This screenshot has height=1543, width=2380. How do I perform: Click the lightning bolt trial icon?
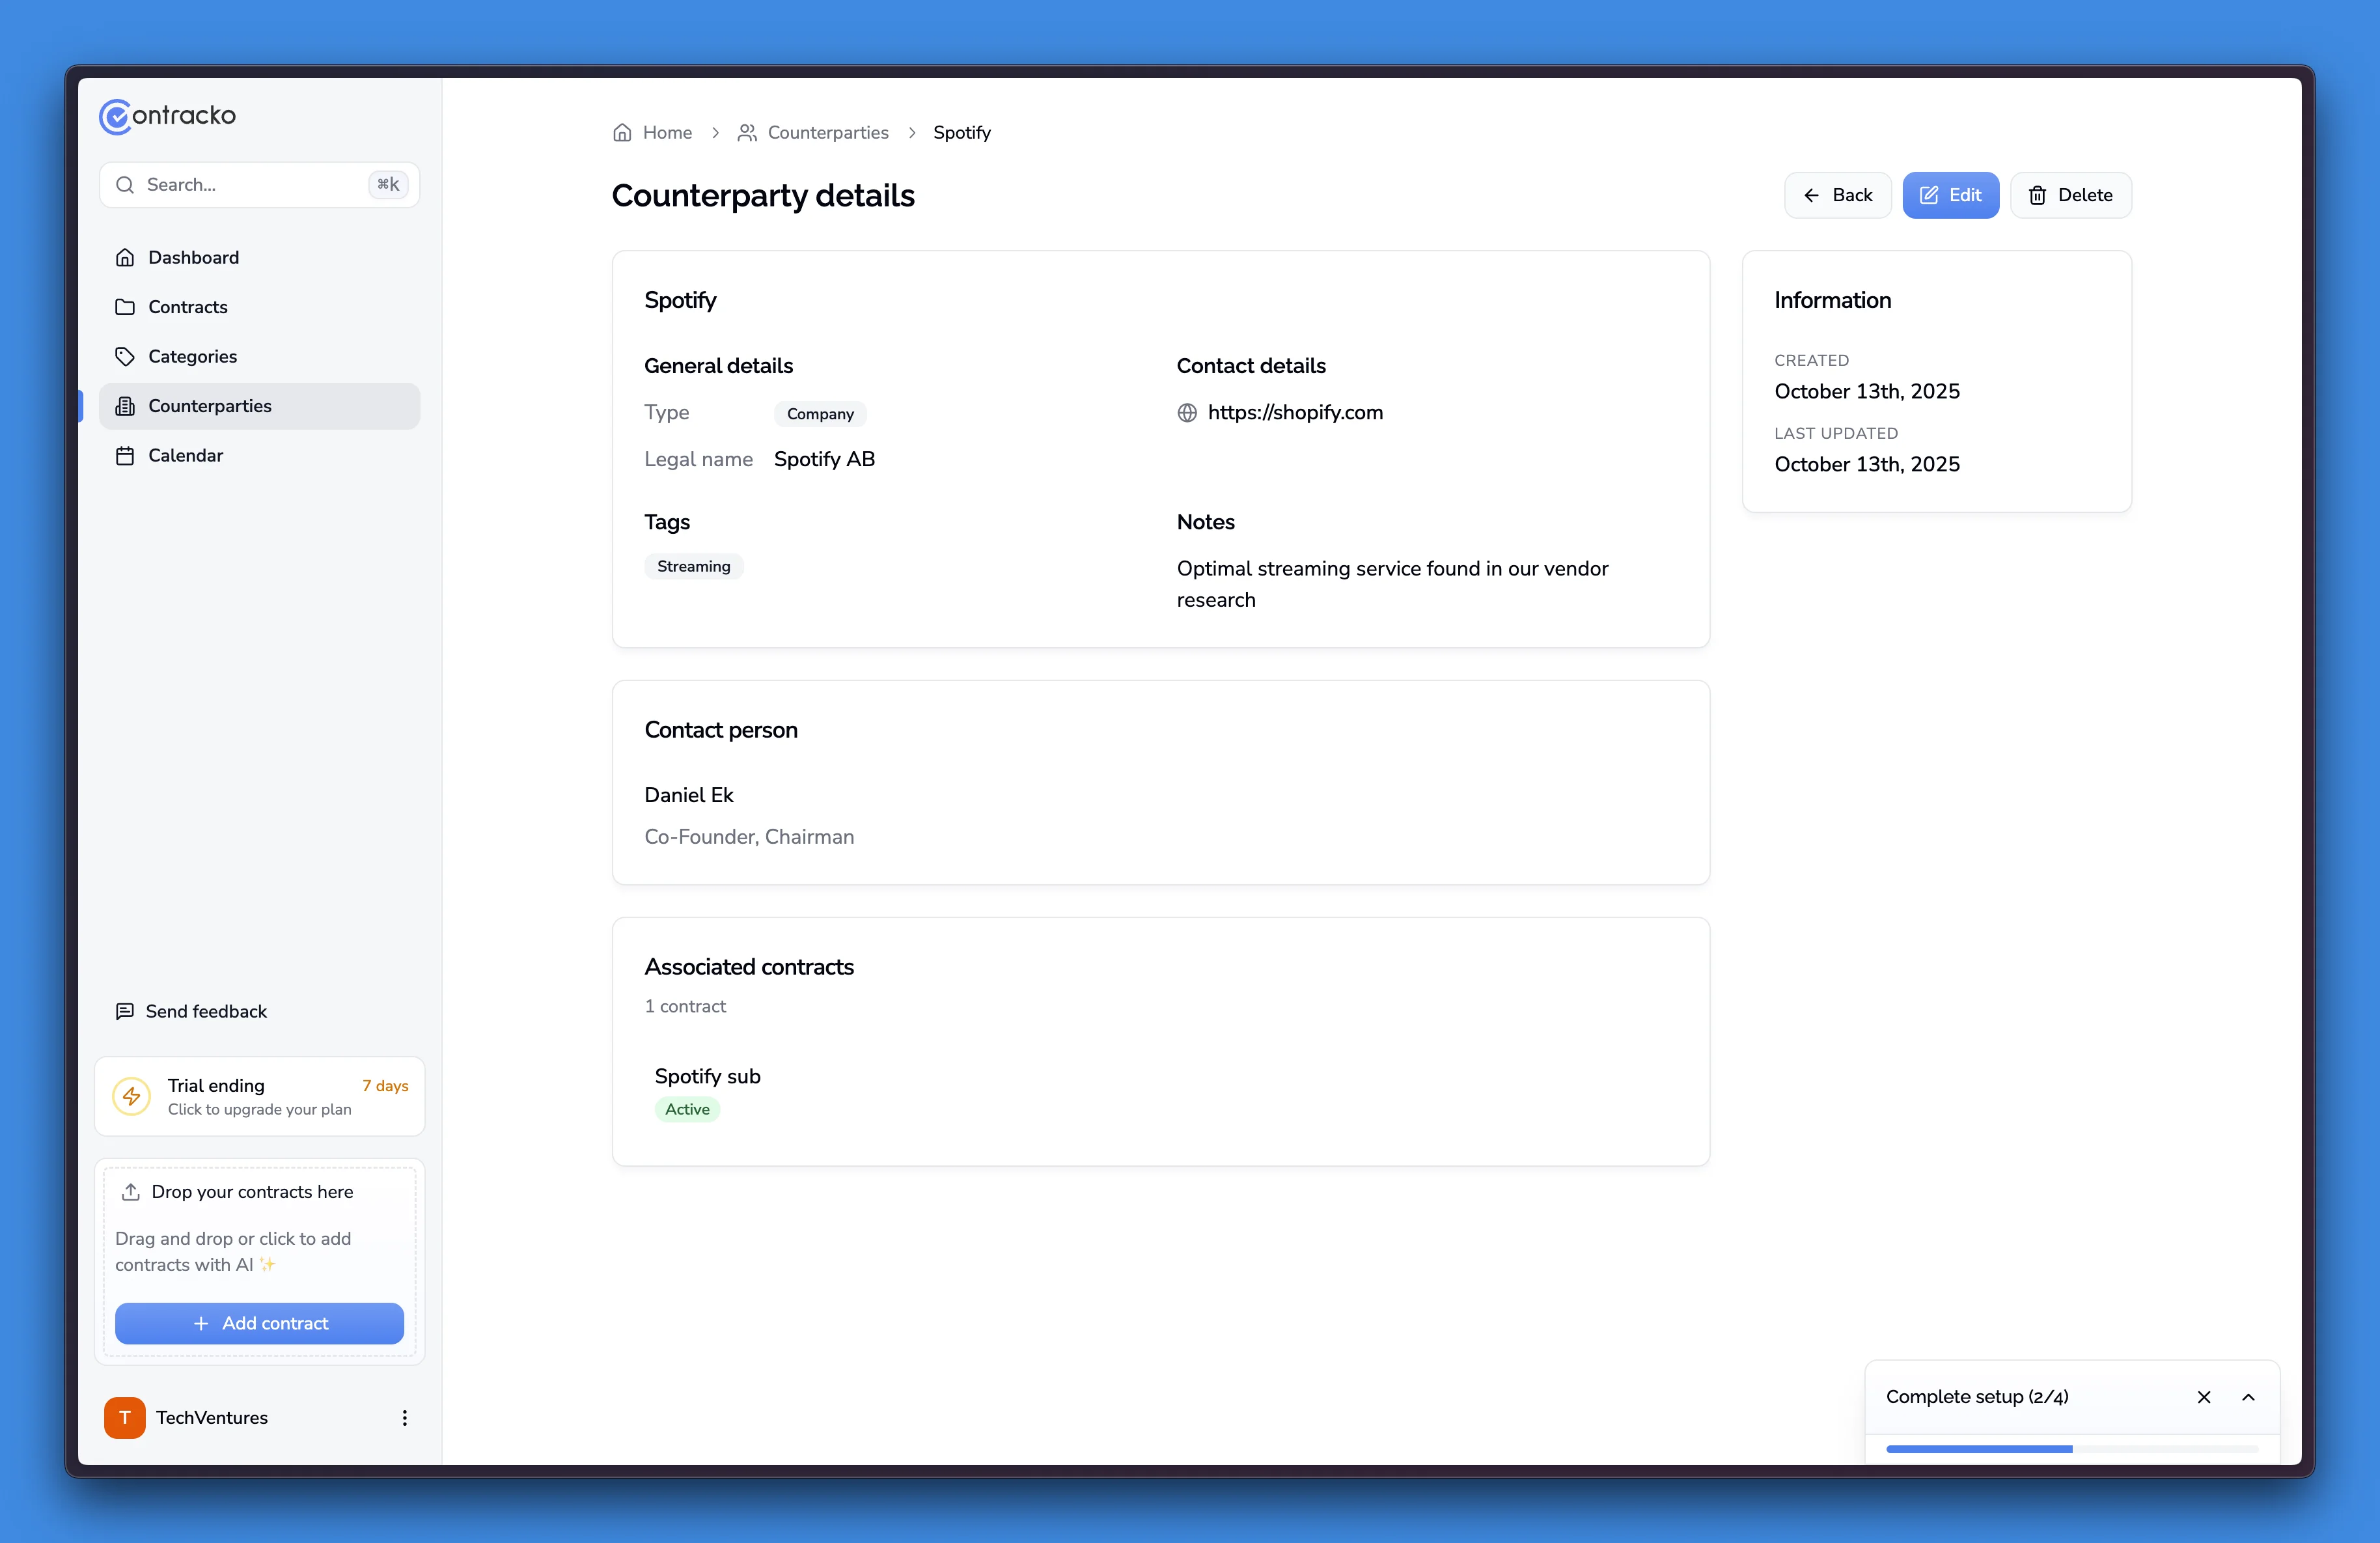(x=132, y=1096)
